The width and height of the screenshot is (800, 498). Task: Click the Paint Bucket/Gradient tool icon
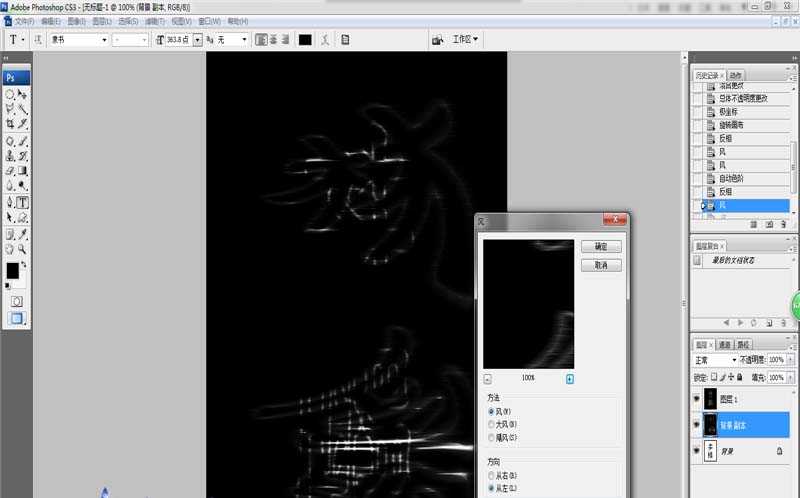(22, 171)
